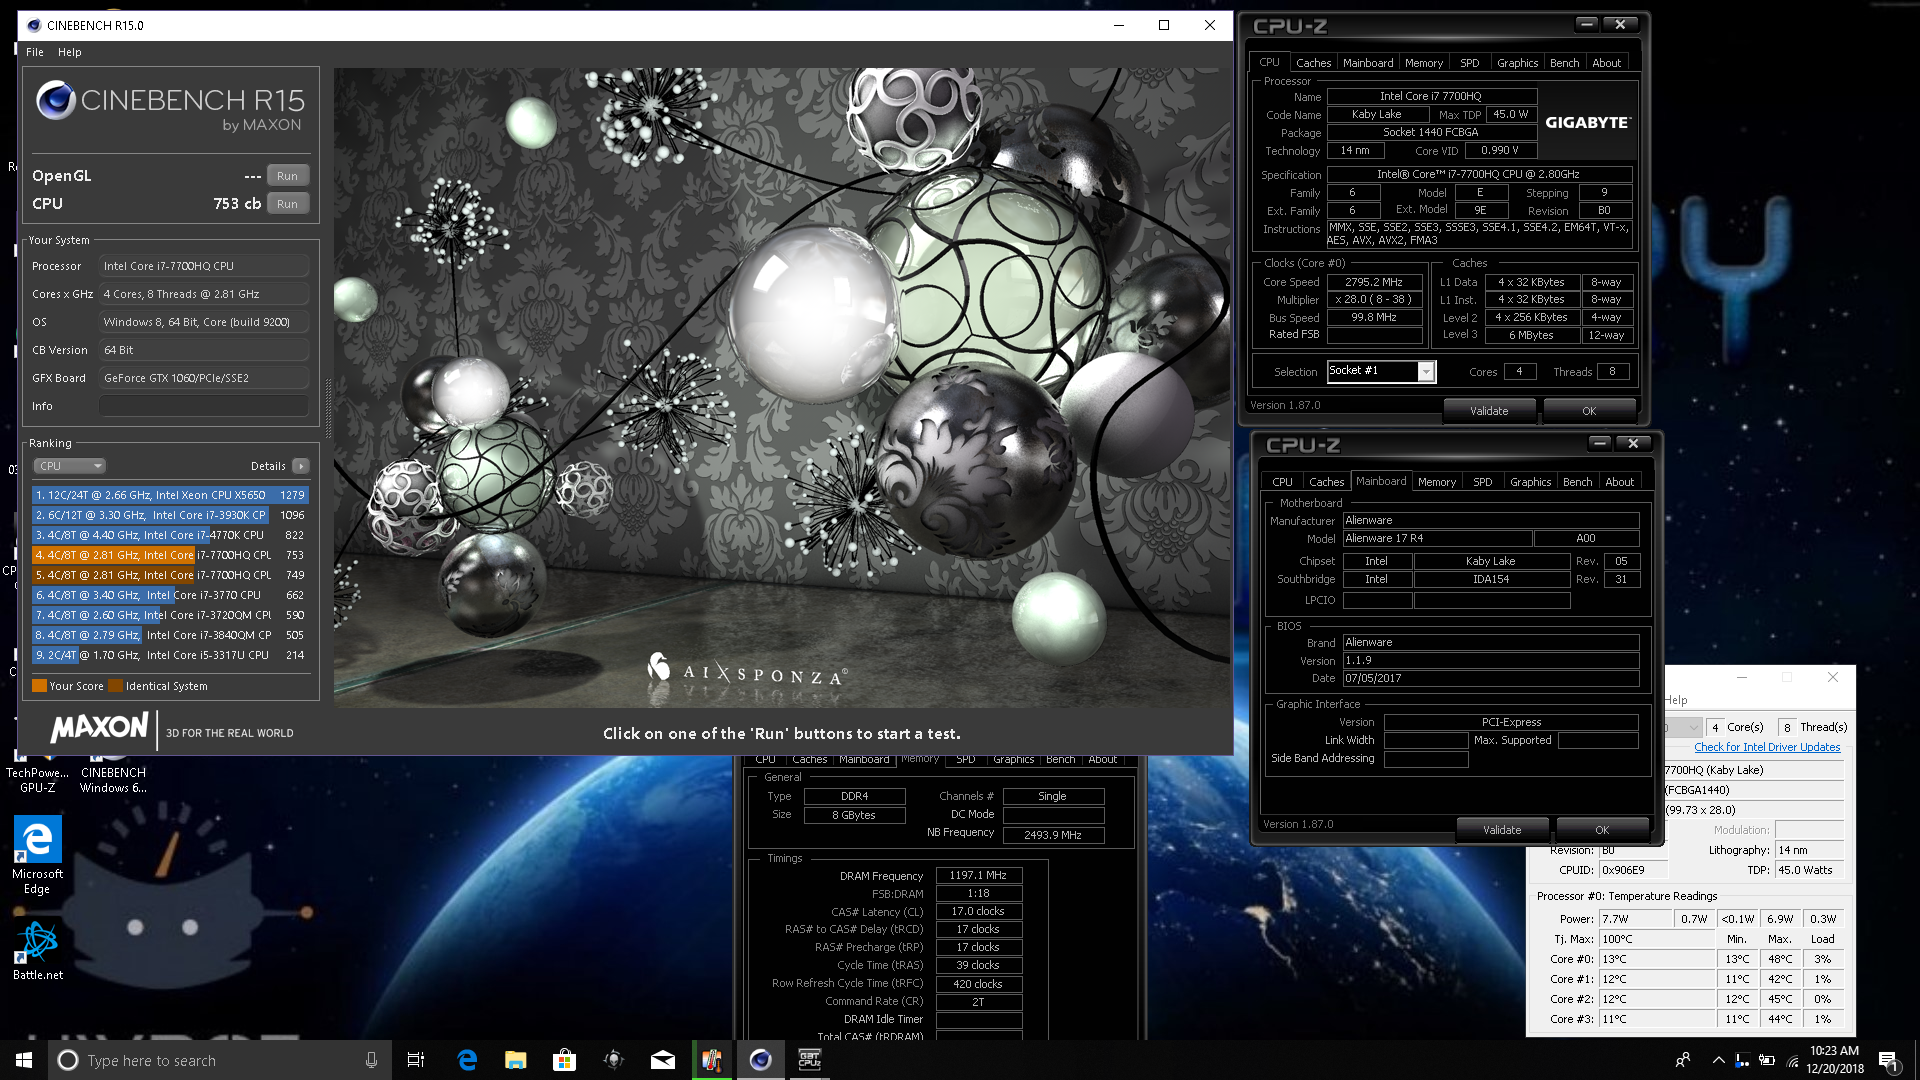This screenshot has height=1080, width=1920.
Task: Open the Mail app from the taskbar
Action: tap(663, 1060)
